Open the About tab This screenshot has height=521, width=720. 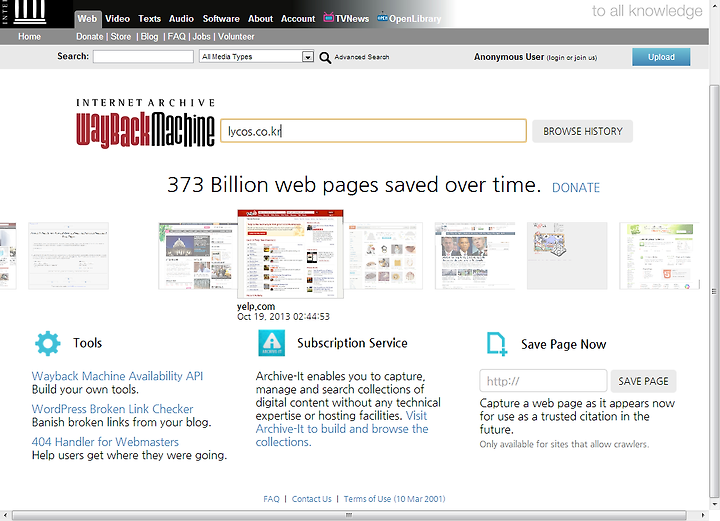tap(260, 19)
